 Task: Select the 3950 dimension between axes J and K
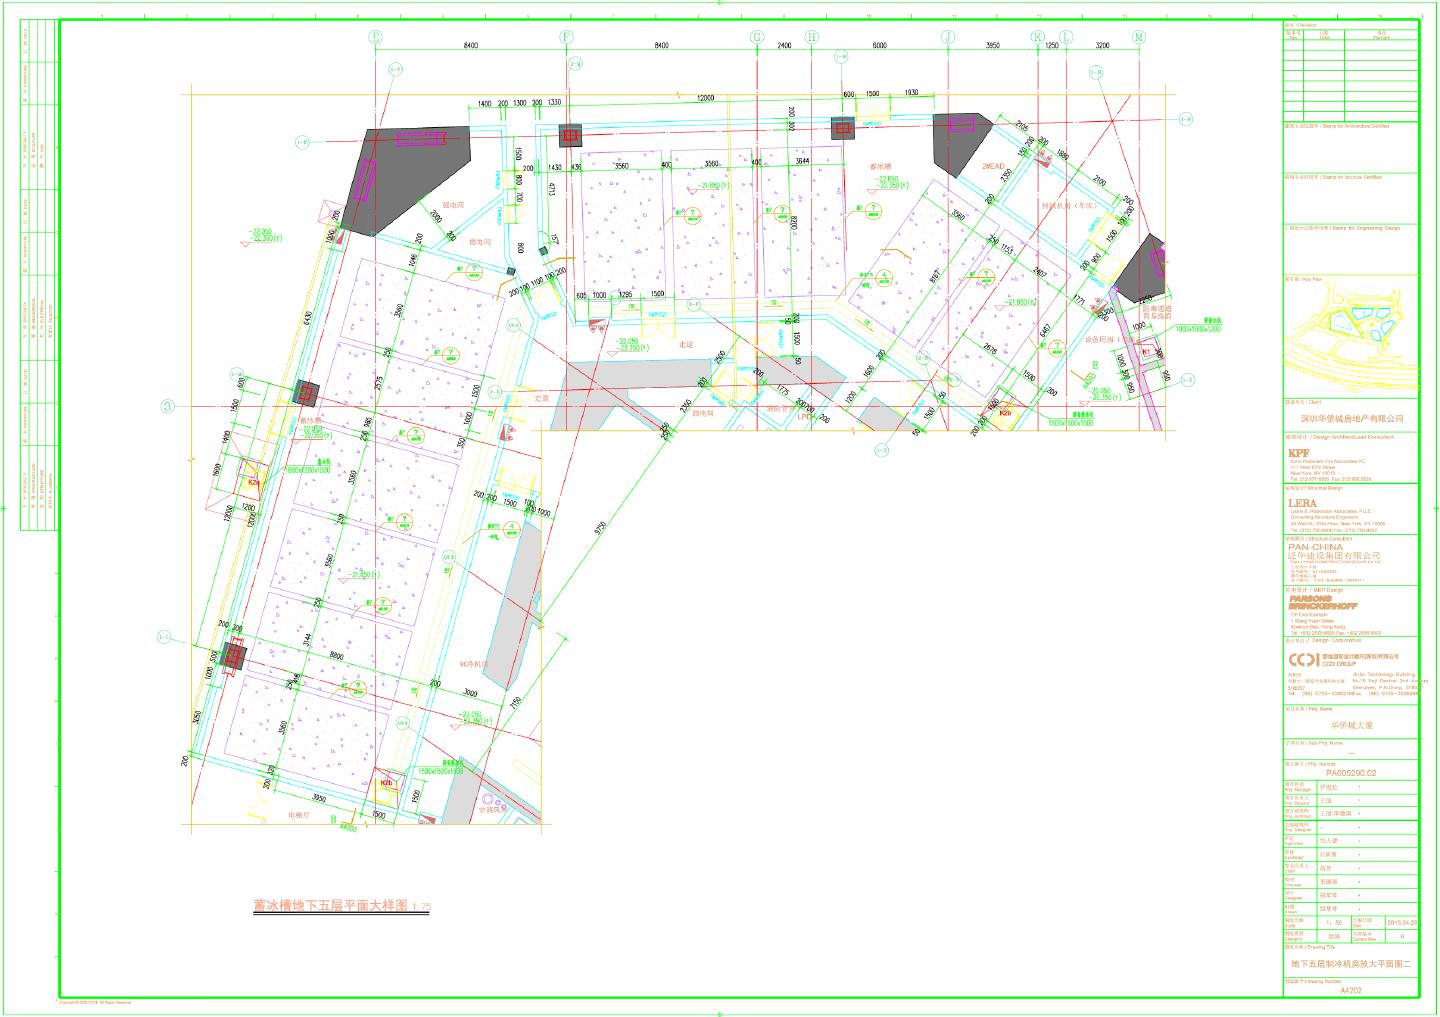pos(992,46)
